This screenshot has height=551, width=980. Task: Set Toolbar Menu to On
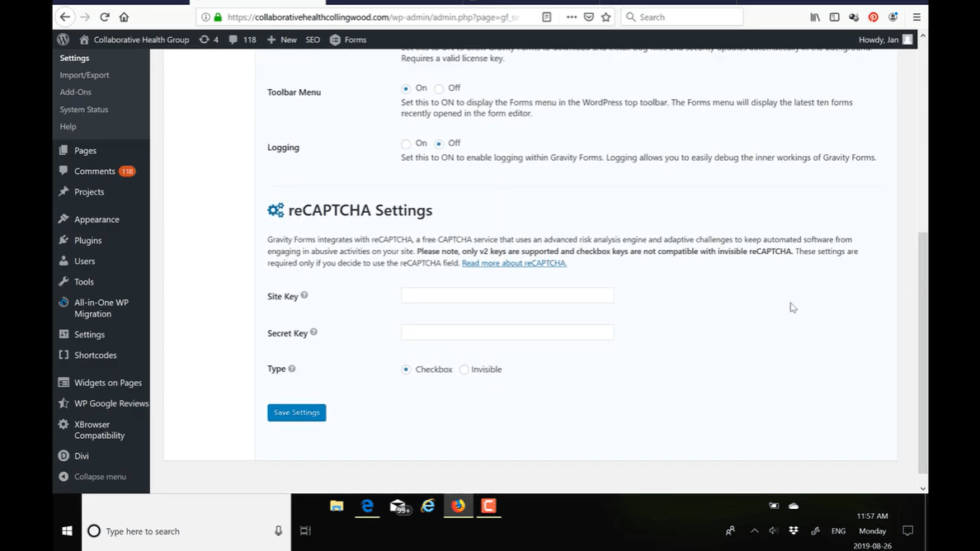pyautogui.click(x=406, y=89)
